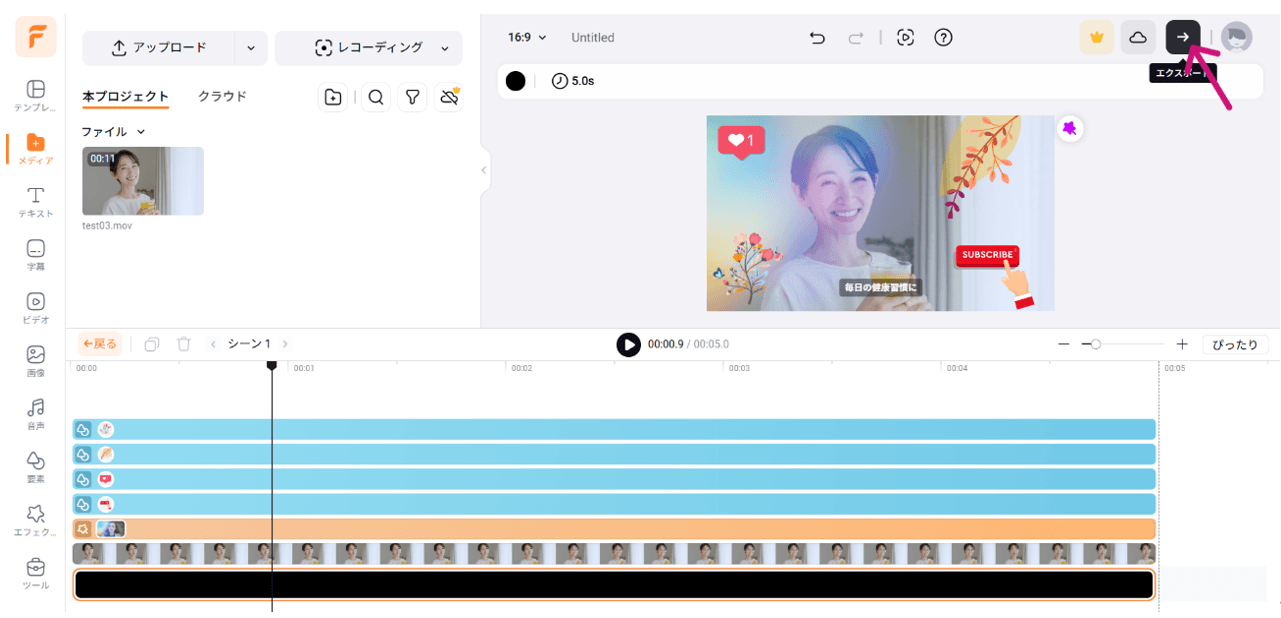Click the 戻る back button

(x=100, y=344)
